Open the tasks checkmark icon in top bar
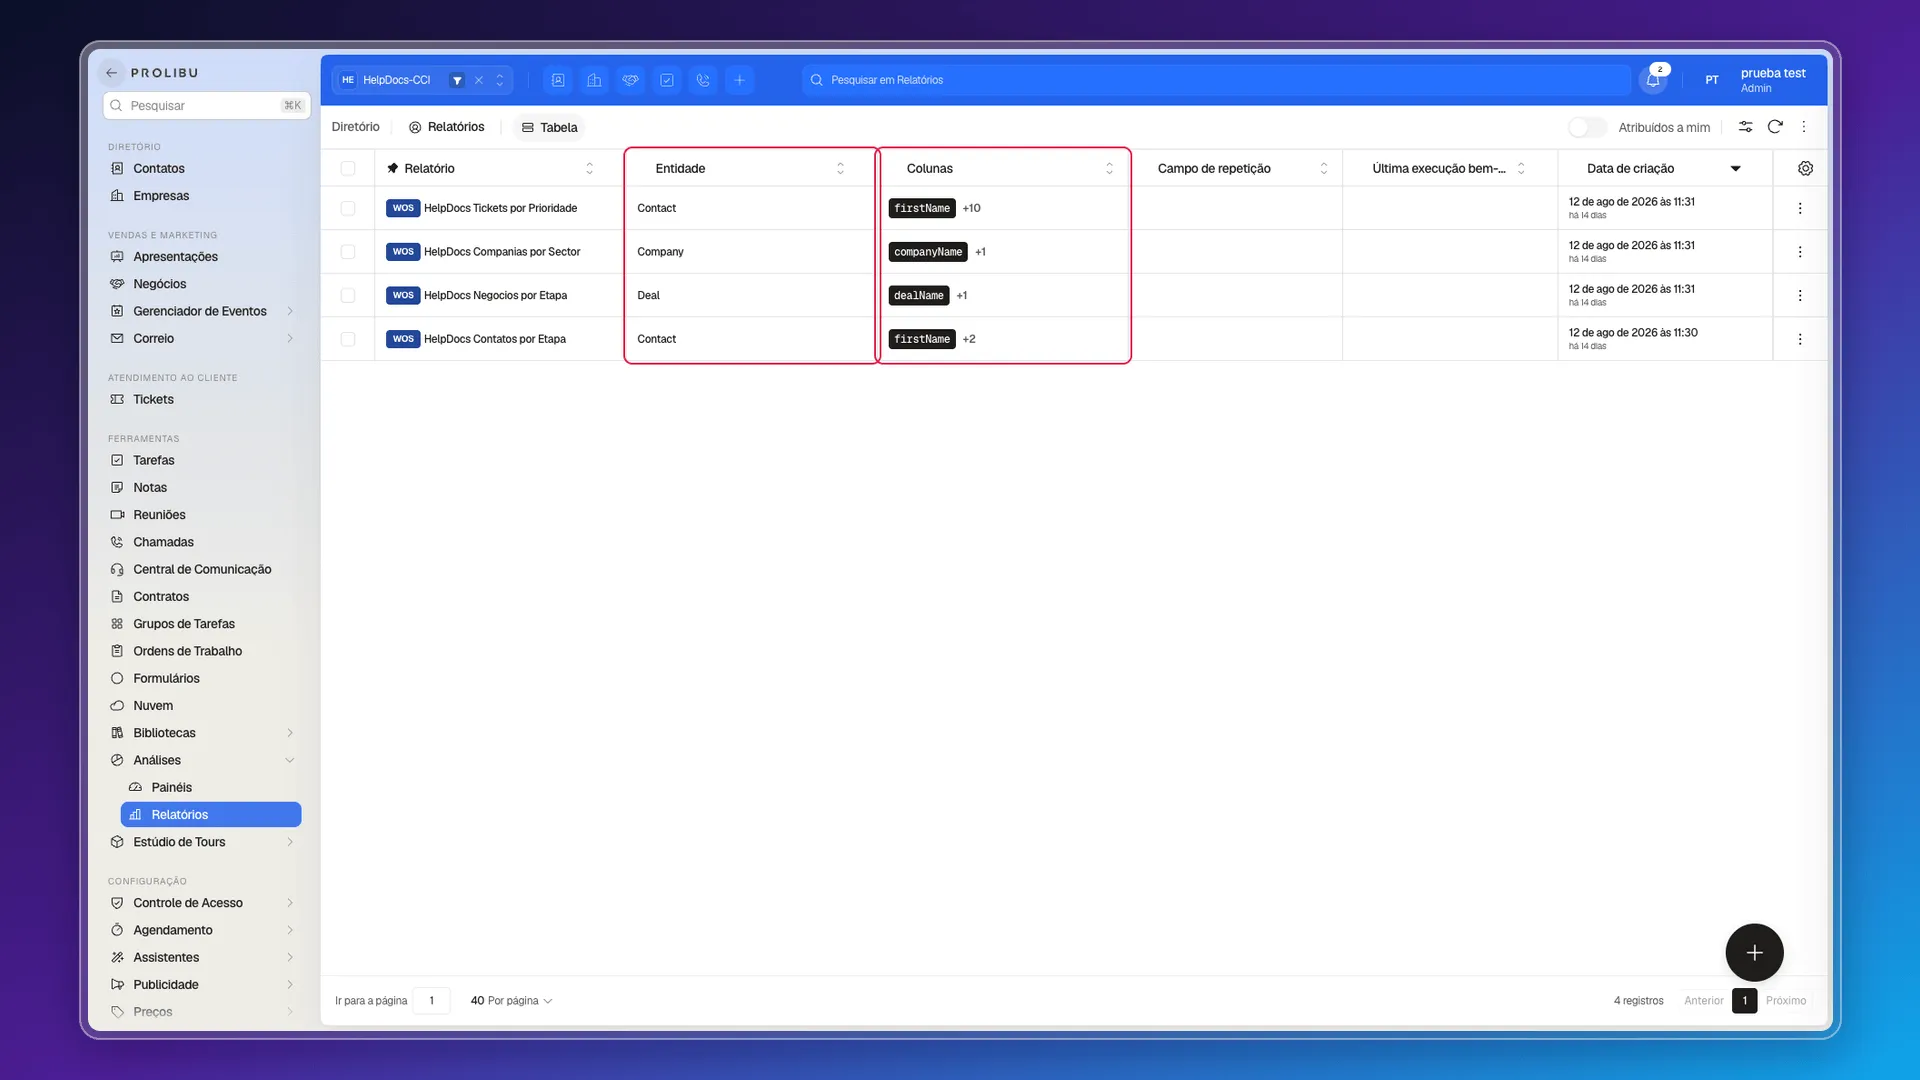Screen dimensions: 1920x1080 [x=667, y=80]
